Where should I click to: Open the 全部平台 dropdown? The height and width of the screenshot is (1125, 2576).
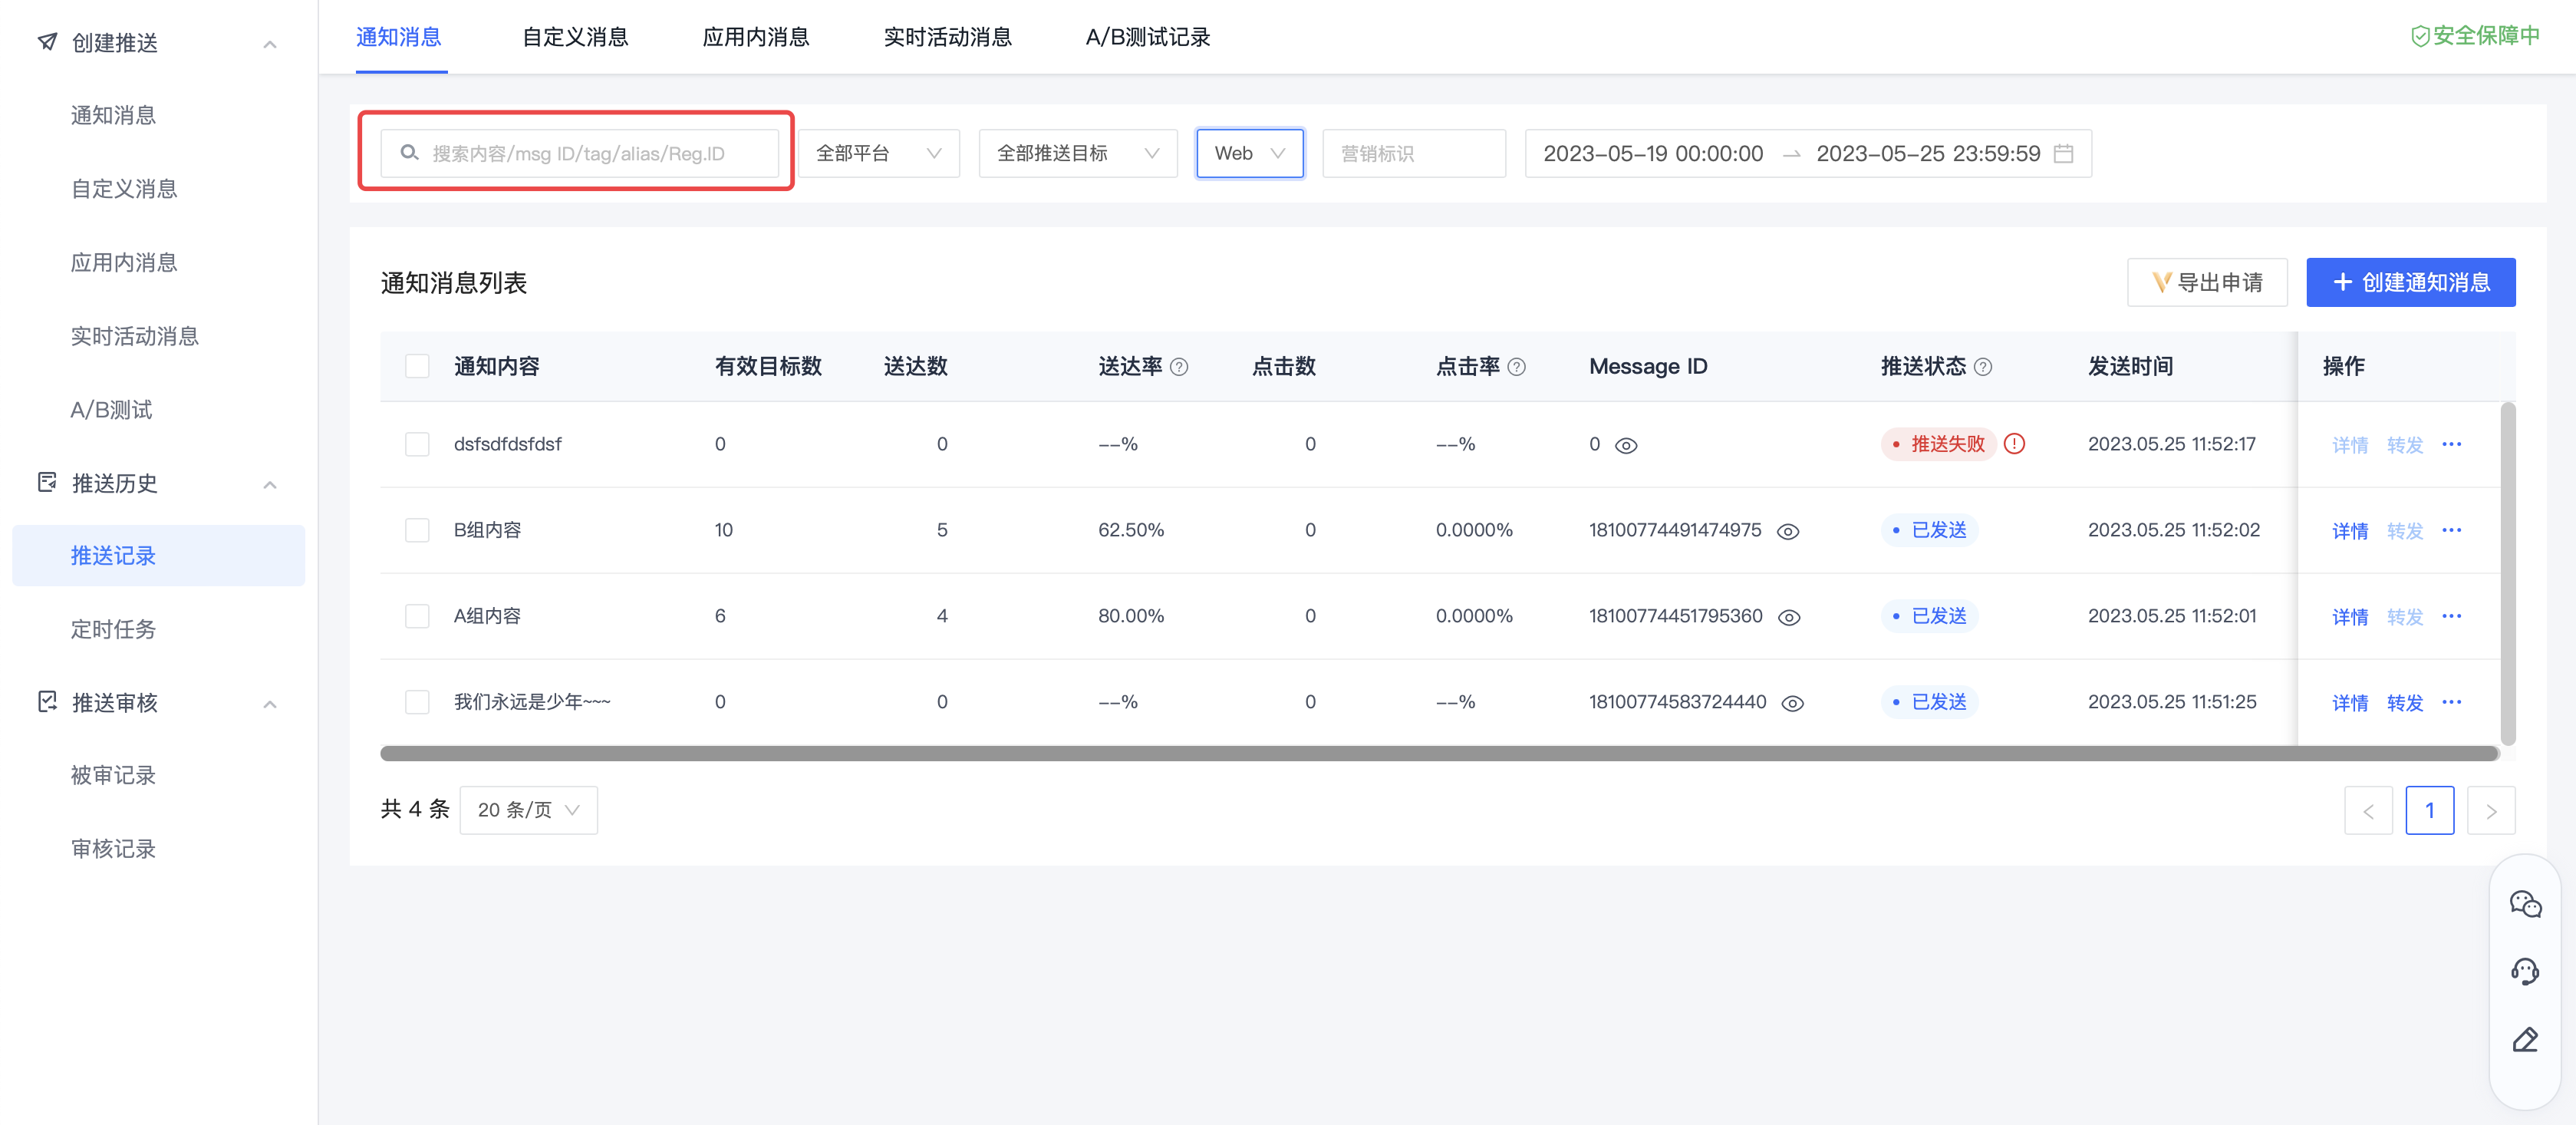[879, 153]
